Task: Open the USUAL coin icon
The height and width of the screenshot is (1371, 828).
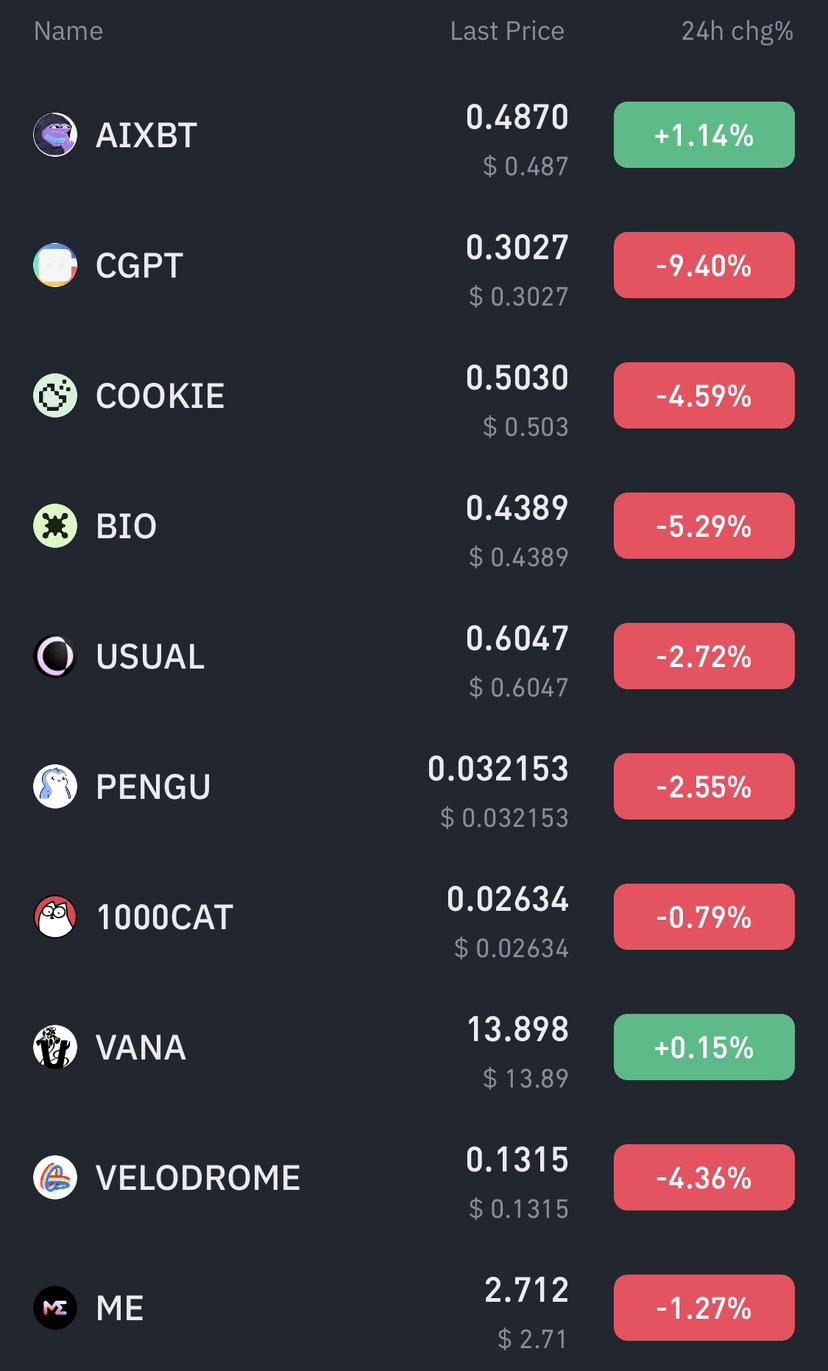Action: pyautogui.click(x=55, y=657)
